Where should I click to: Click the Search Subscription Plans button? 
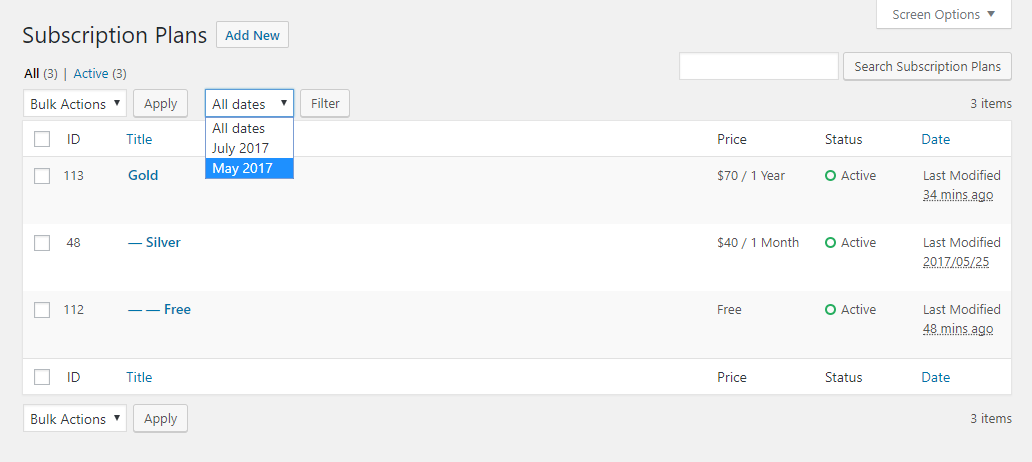(x=927, y=66)
